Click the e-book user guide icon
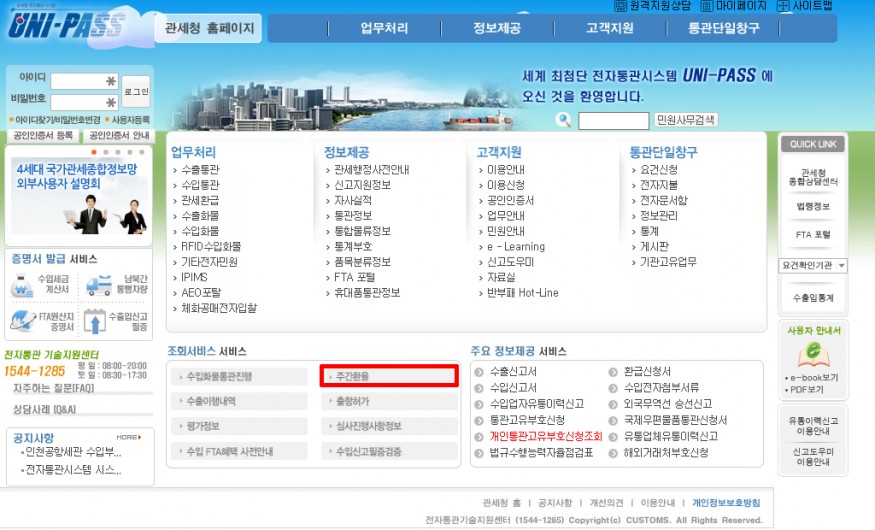The image size is (875, 530). pyautogui.click(x=813, y=354)
